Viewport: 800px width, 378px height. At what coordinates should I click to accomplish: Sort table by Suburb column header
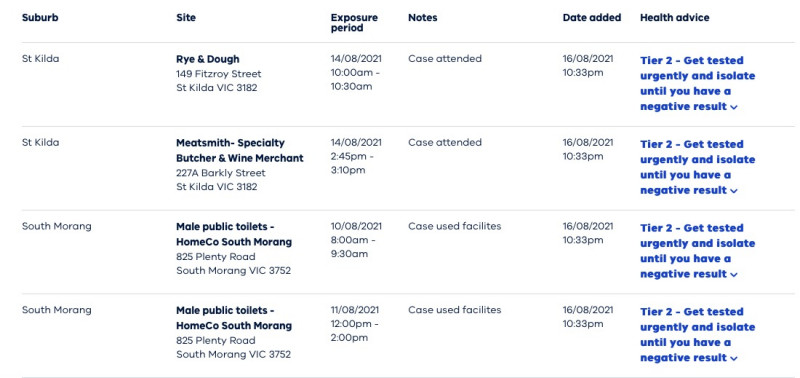pos(40,17)
